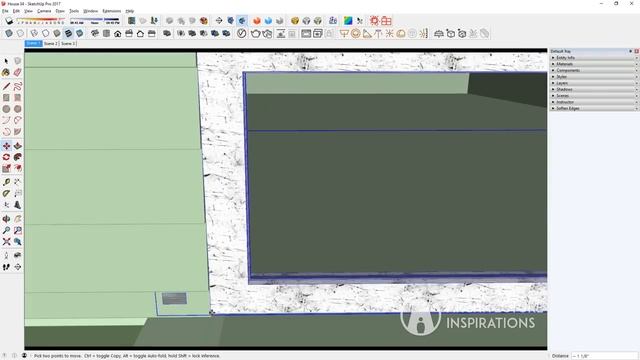Open the Edit menu
640x360 pixels.
click(x=16, y=11)
